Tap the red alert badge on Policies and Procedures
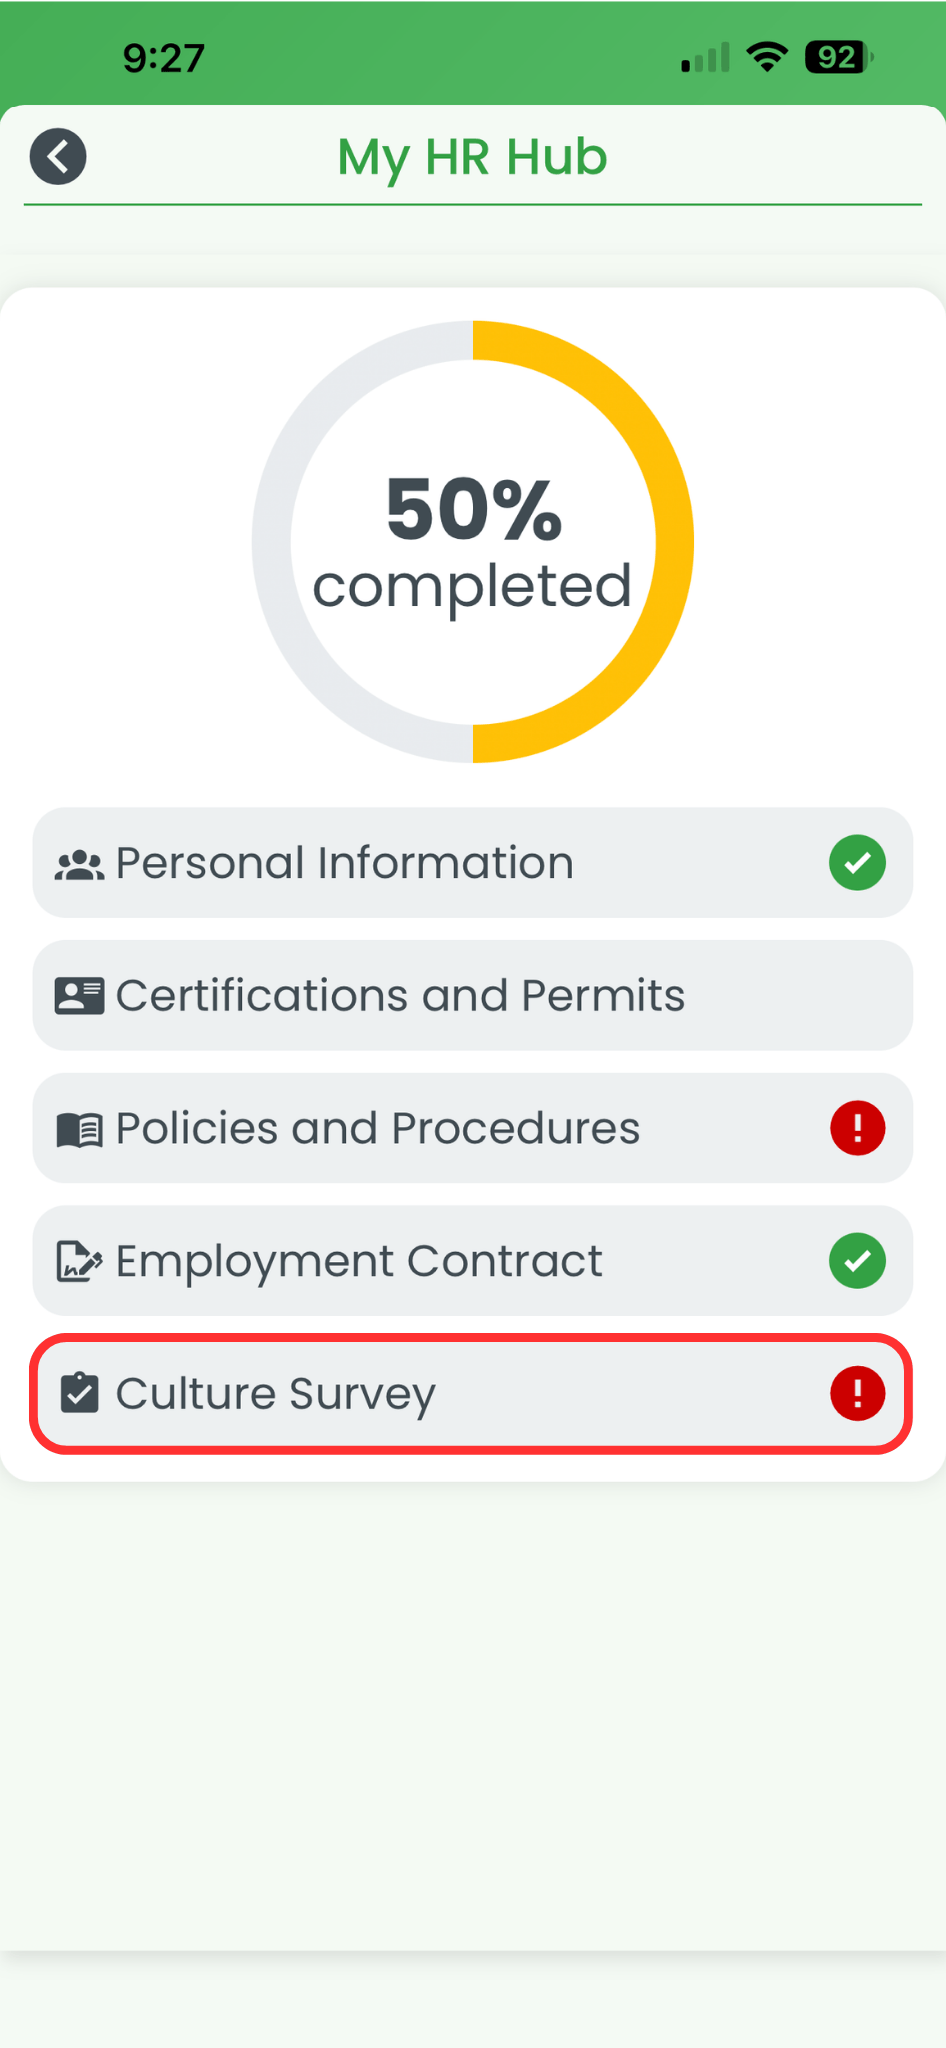Viewport: 946px width, 2048px height. point(858,1128)
